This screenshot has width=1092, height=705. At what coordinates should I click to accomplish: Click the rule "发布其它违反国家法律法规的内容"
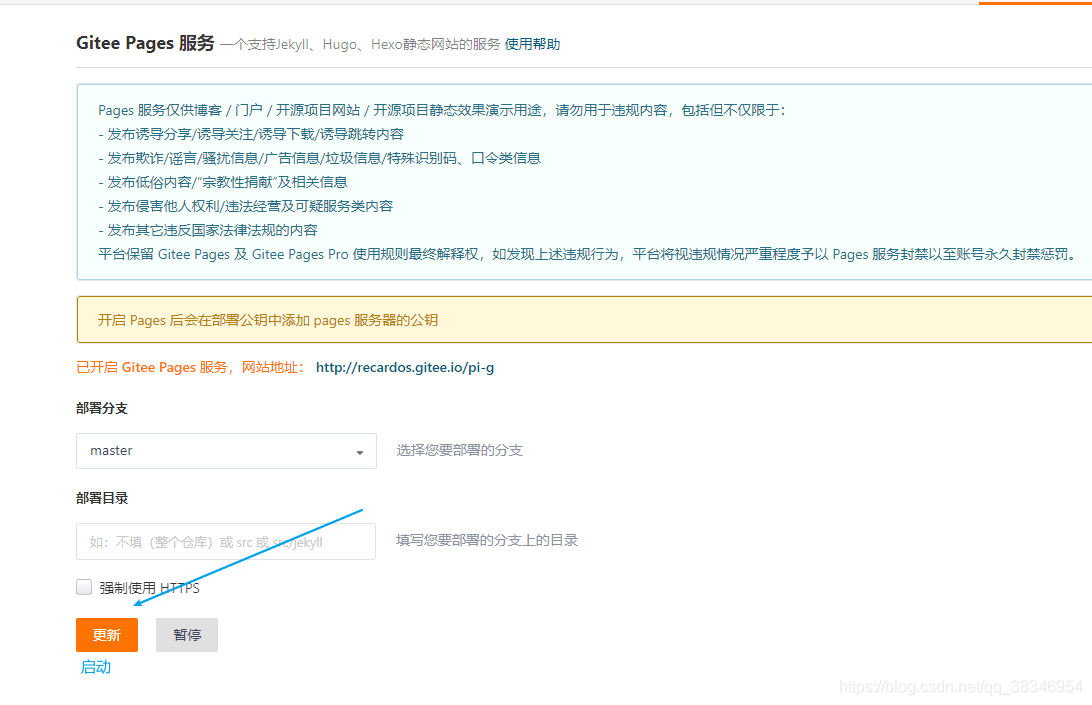[x=208, y=230]
